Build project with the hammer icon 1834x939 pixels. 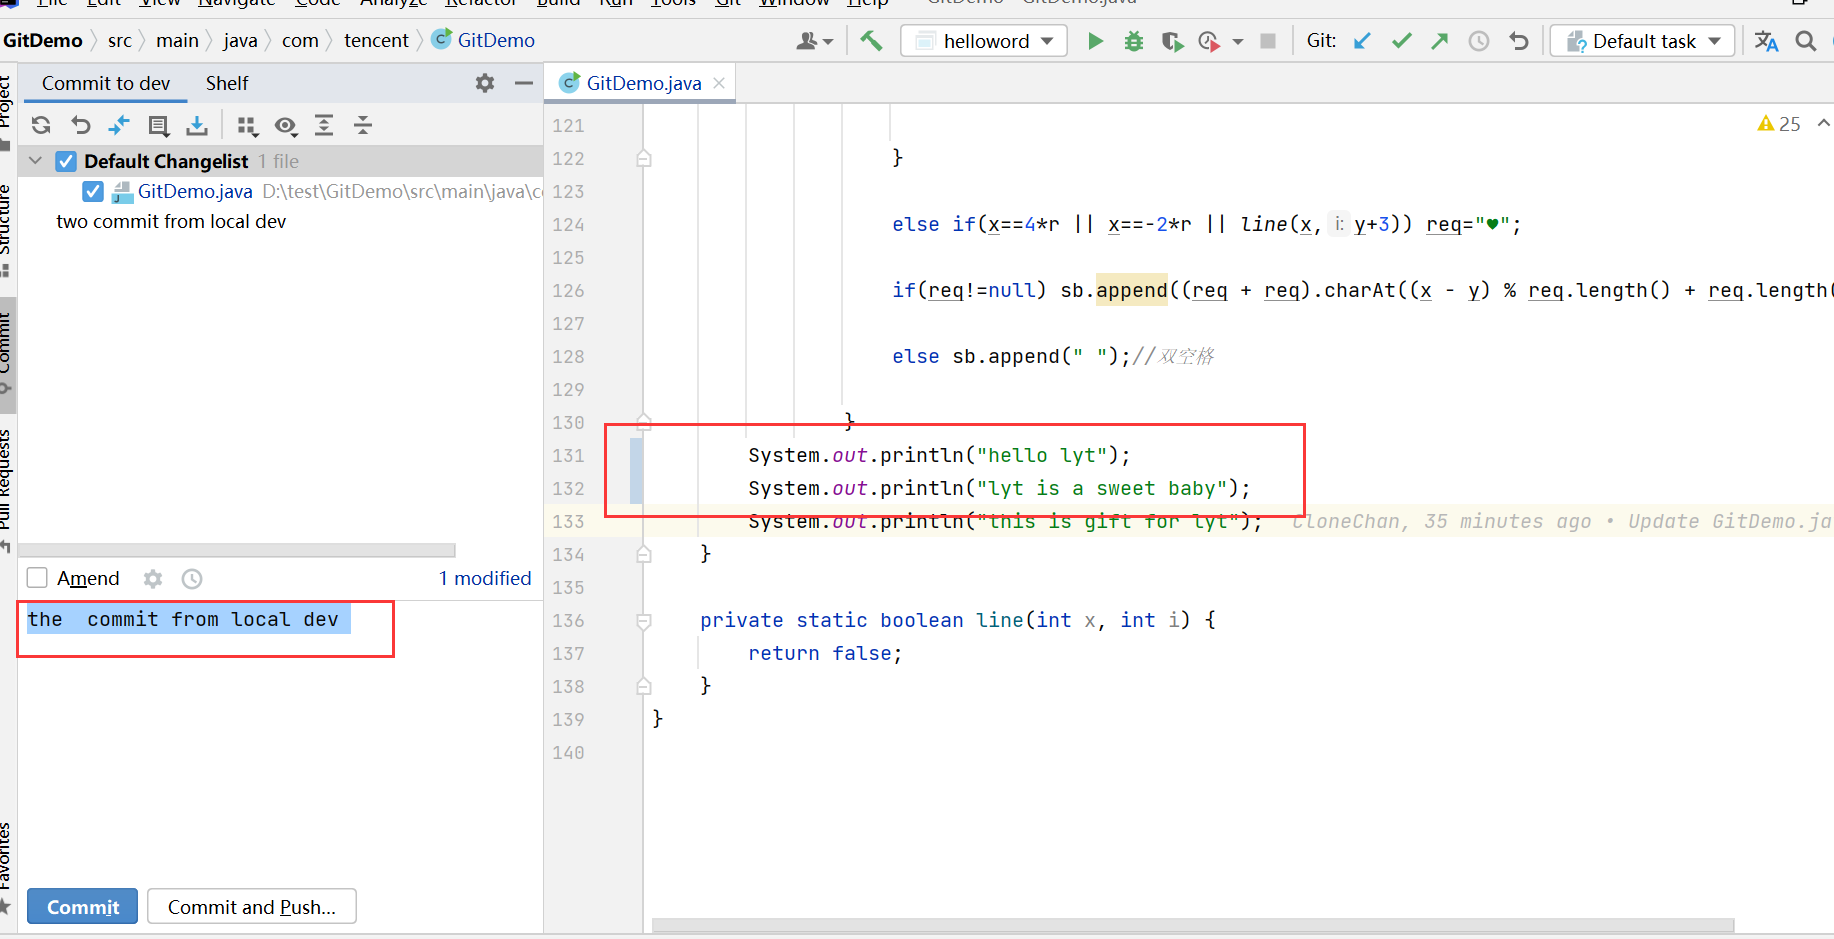[871, 41]
